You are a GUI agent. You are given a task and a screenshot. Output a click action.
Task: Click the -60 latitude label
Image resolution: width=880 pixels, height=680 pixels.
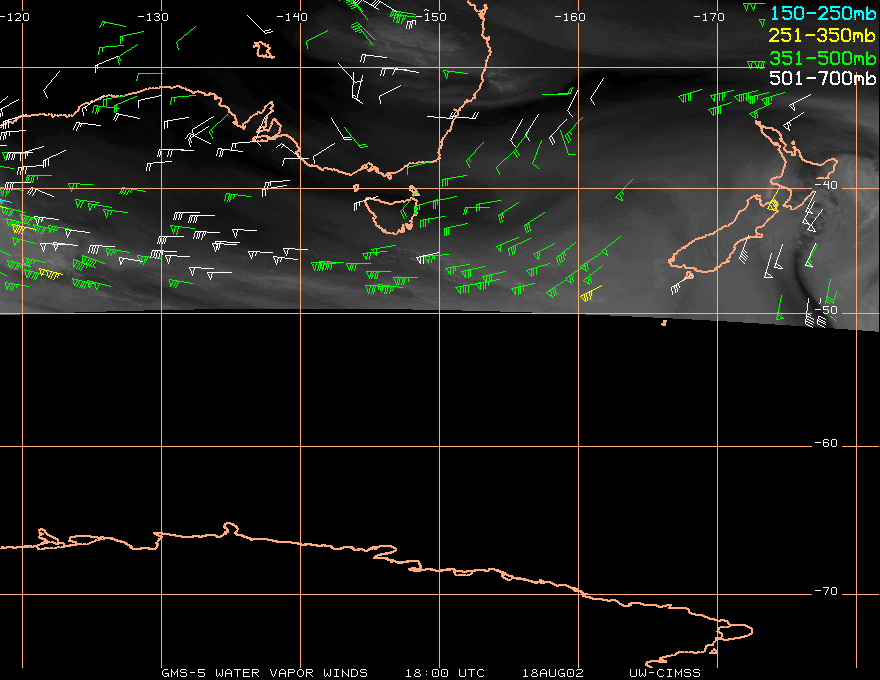click(826, 443)
